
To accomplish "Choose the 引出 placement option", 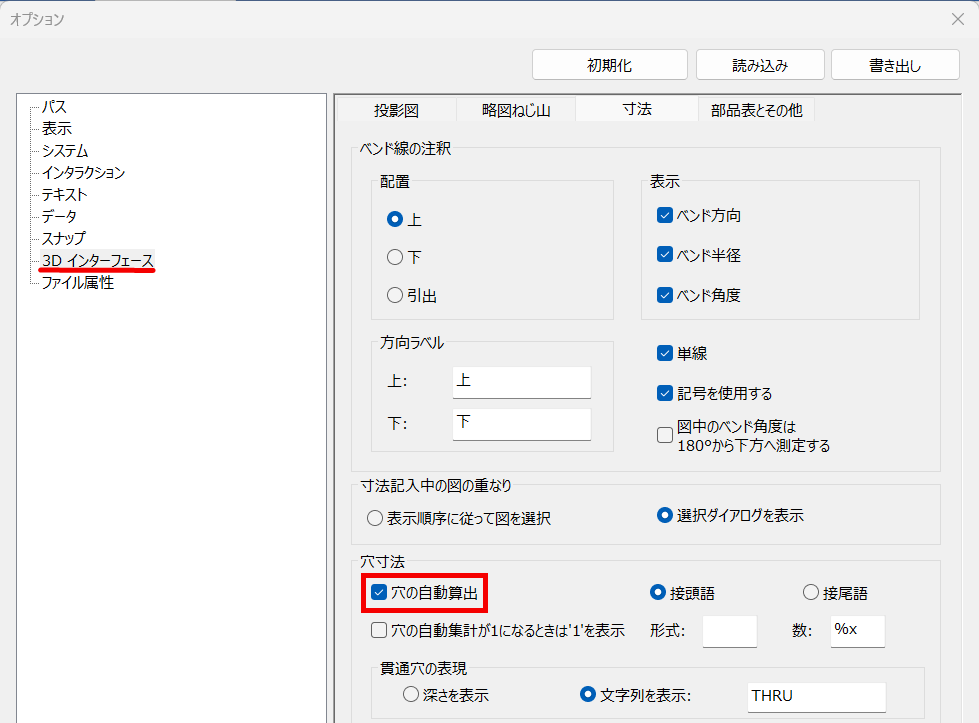I will pyautogui.click(x=395, y=296).
